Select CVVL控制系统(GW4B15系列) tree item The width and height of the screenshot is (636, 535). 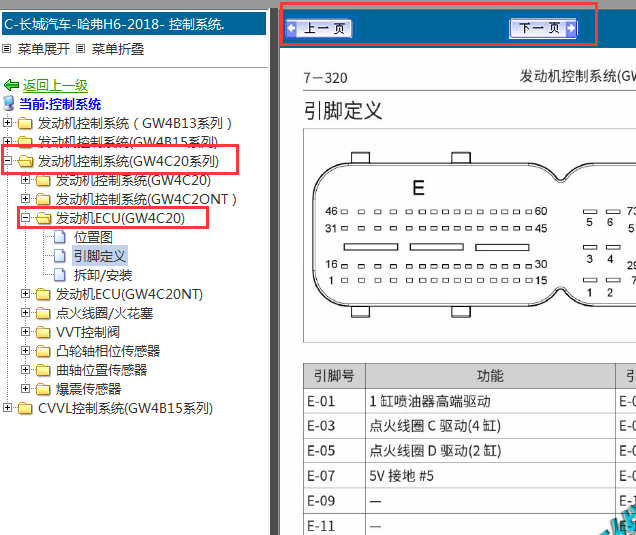(x=125, y=408)
